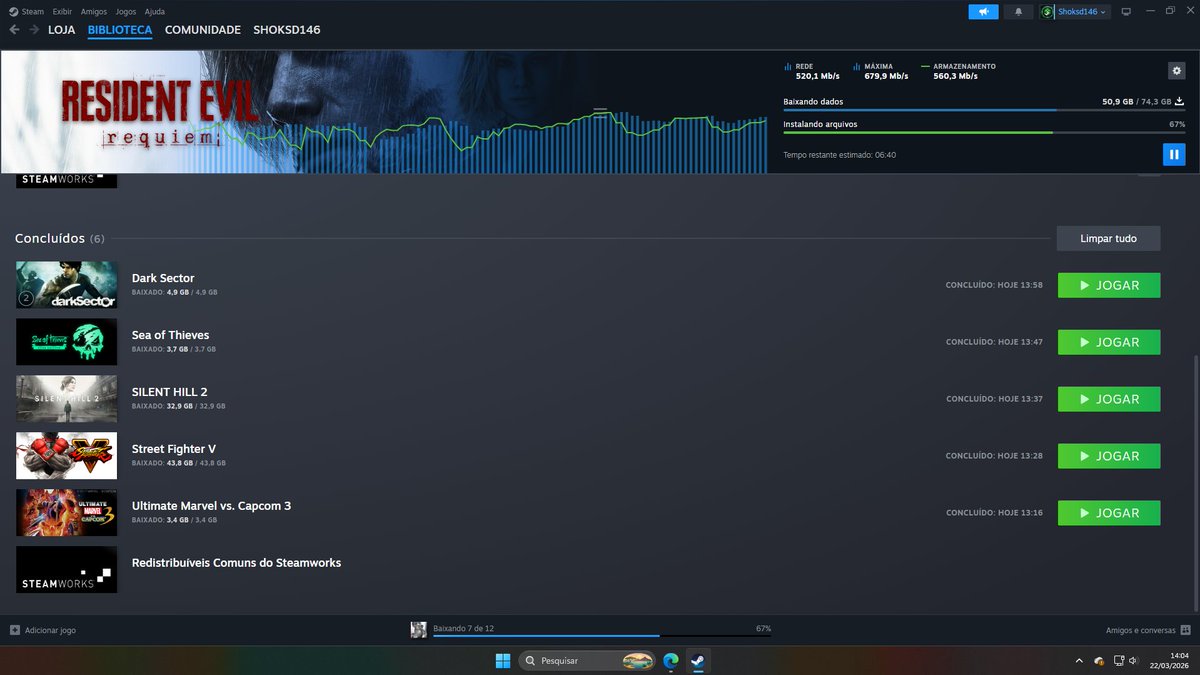
Task: Switch to the BIBLIOTECA tab
Action: click(x=120, y=30)
